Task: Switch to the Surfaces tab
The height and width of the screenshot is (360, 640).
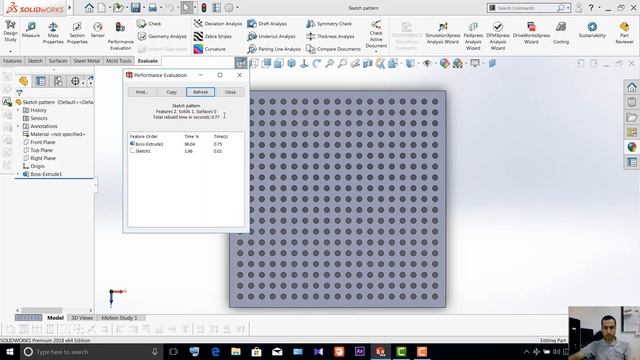Action: (58, 61)
